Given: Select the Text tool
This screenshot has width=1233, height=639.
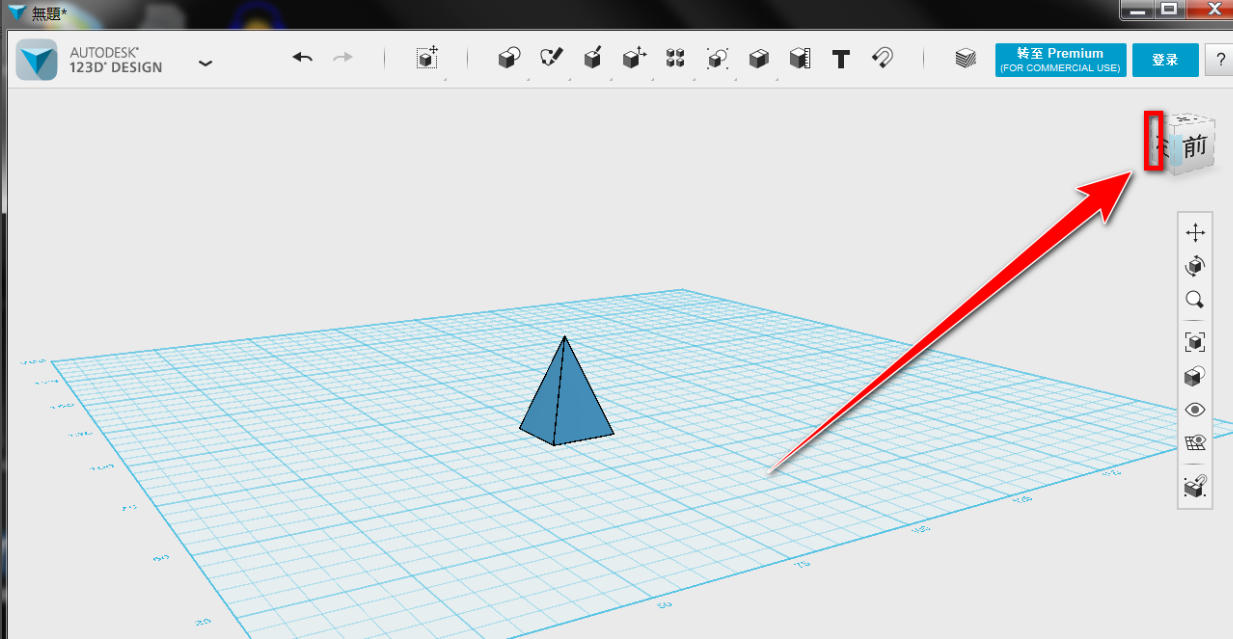Looking at the screenshot, I should (841, 59).
